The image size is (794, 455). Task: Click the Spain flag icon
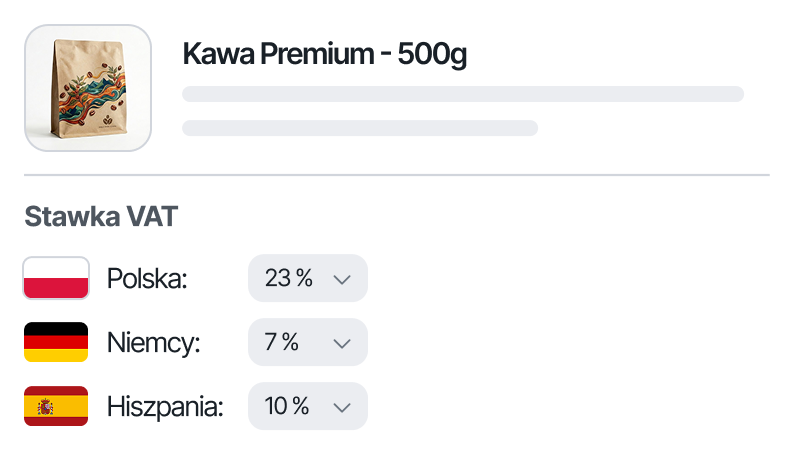56,406
